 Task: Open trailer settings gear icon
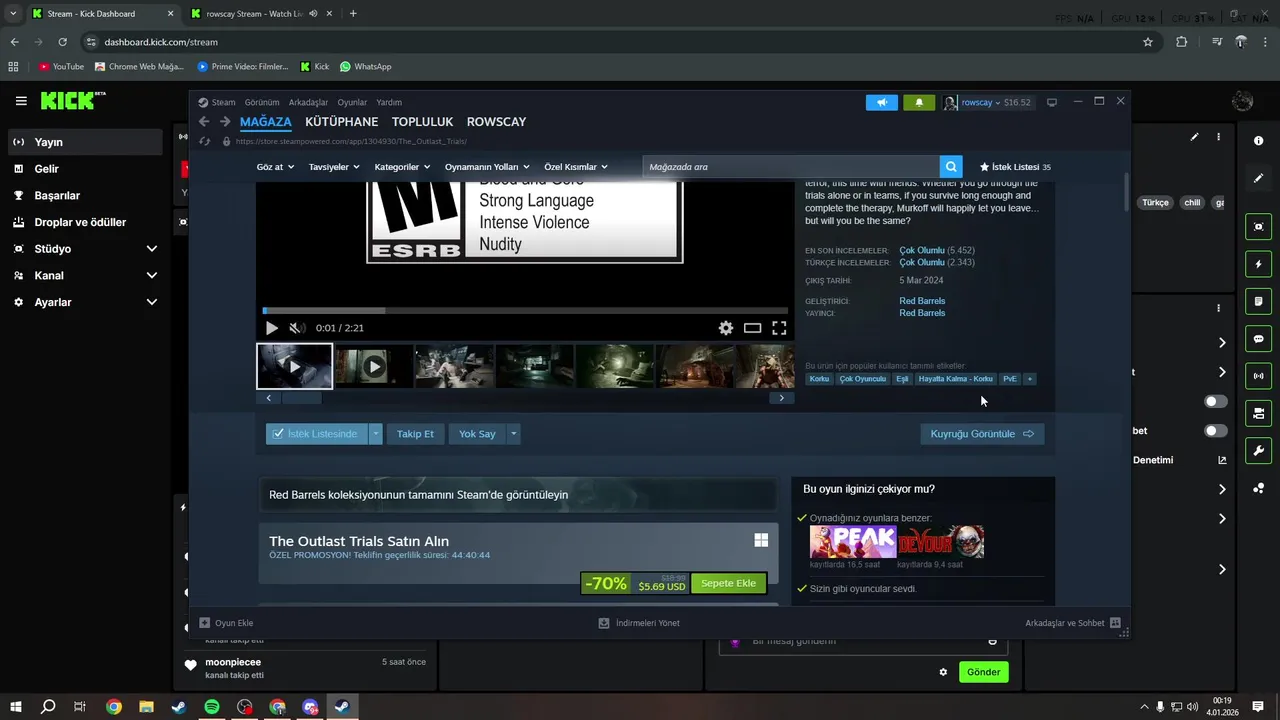pos(726,328)
